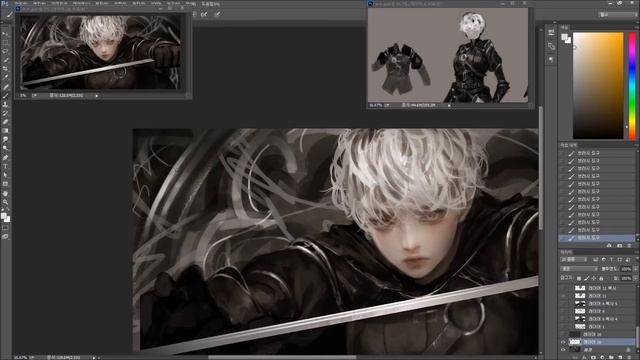
Task: Select the Brush tool in toolbox
Action: 5,95
